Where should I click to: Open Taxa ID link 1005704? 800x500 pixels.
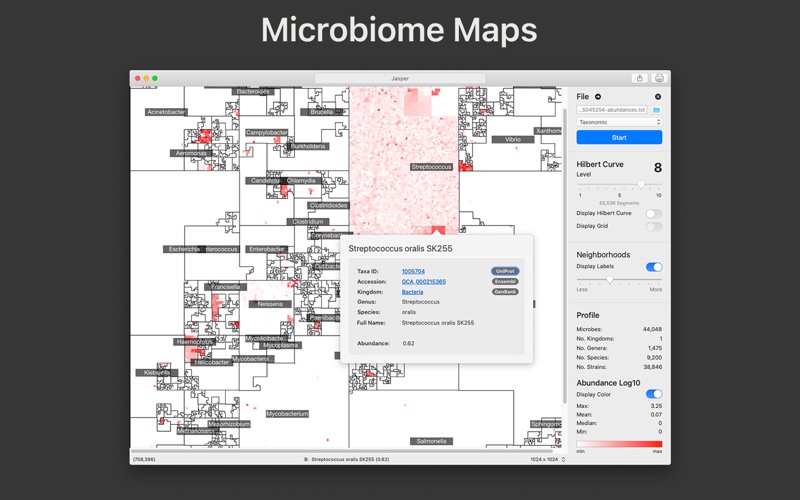pos(413,271)
